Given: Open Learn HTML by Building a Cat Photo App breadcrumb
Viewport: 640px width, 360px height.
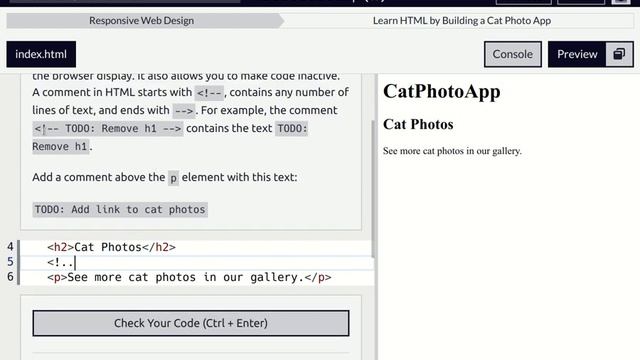Looking at the screenshot, I should coord(462,20).
